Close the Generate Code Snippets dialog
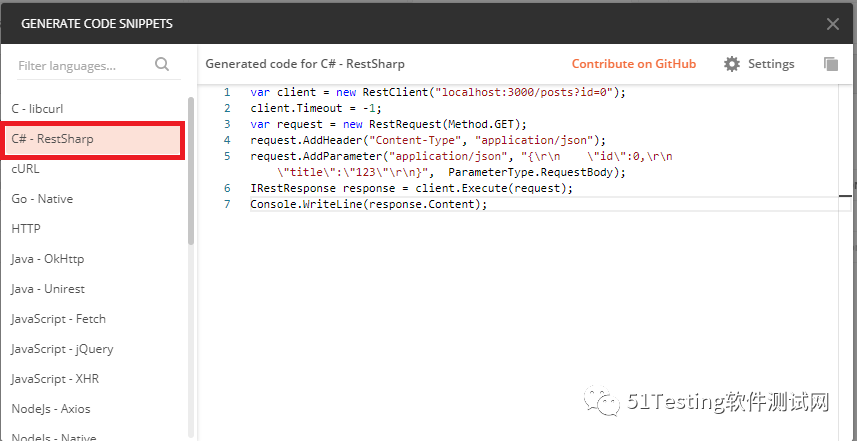 (832, 24)
